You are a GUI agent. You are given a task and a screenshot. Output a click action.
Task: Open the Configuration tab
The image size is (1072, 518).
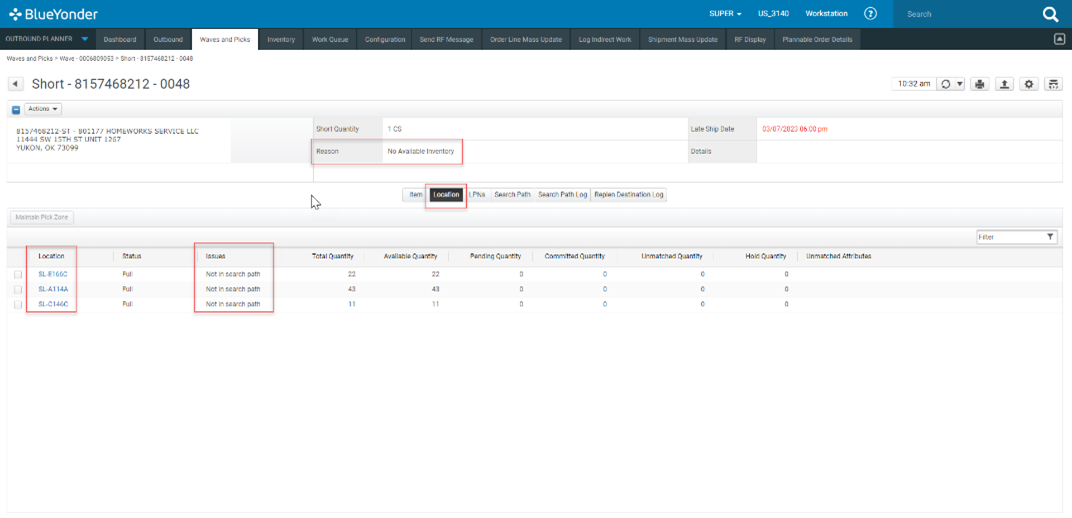click(x=385, y=40)
